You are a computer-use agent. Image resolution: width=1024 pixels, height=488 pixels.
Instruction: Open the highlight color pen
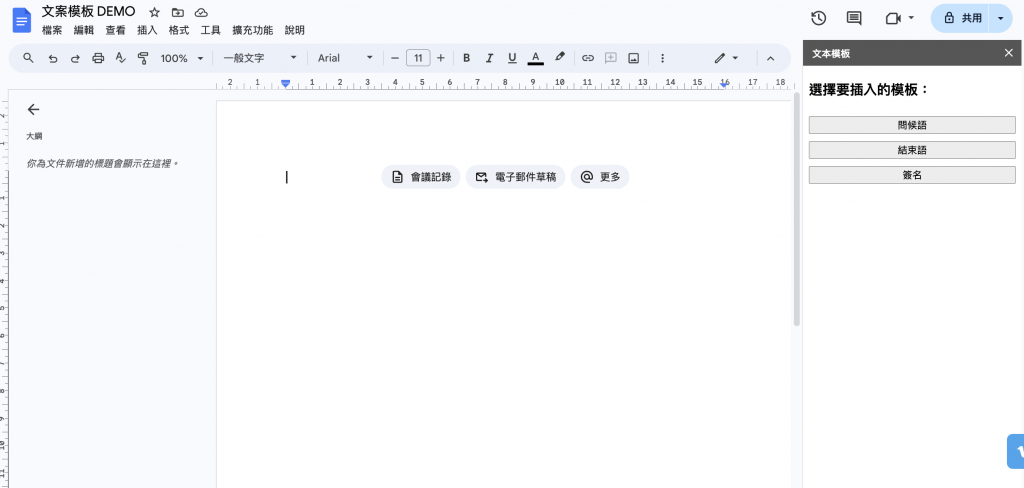[560, 58]
